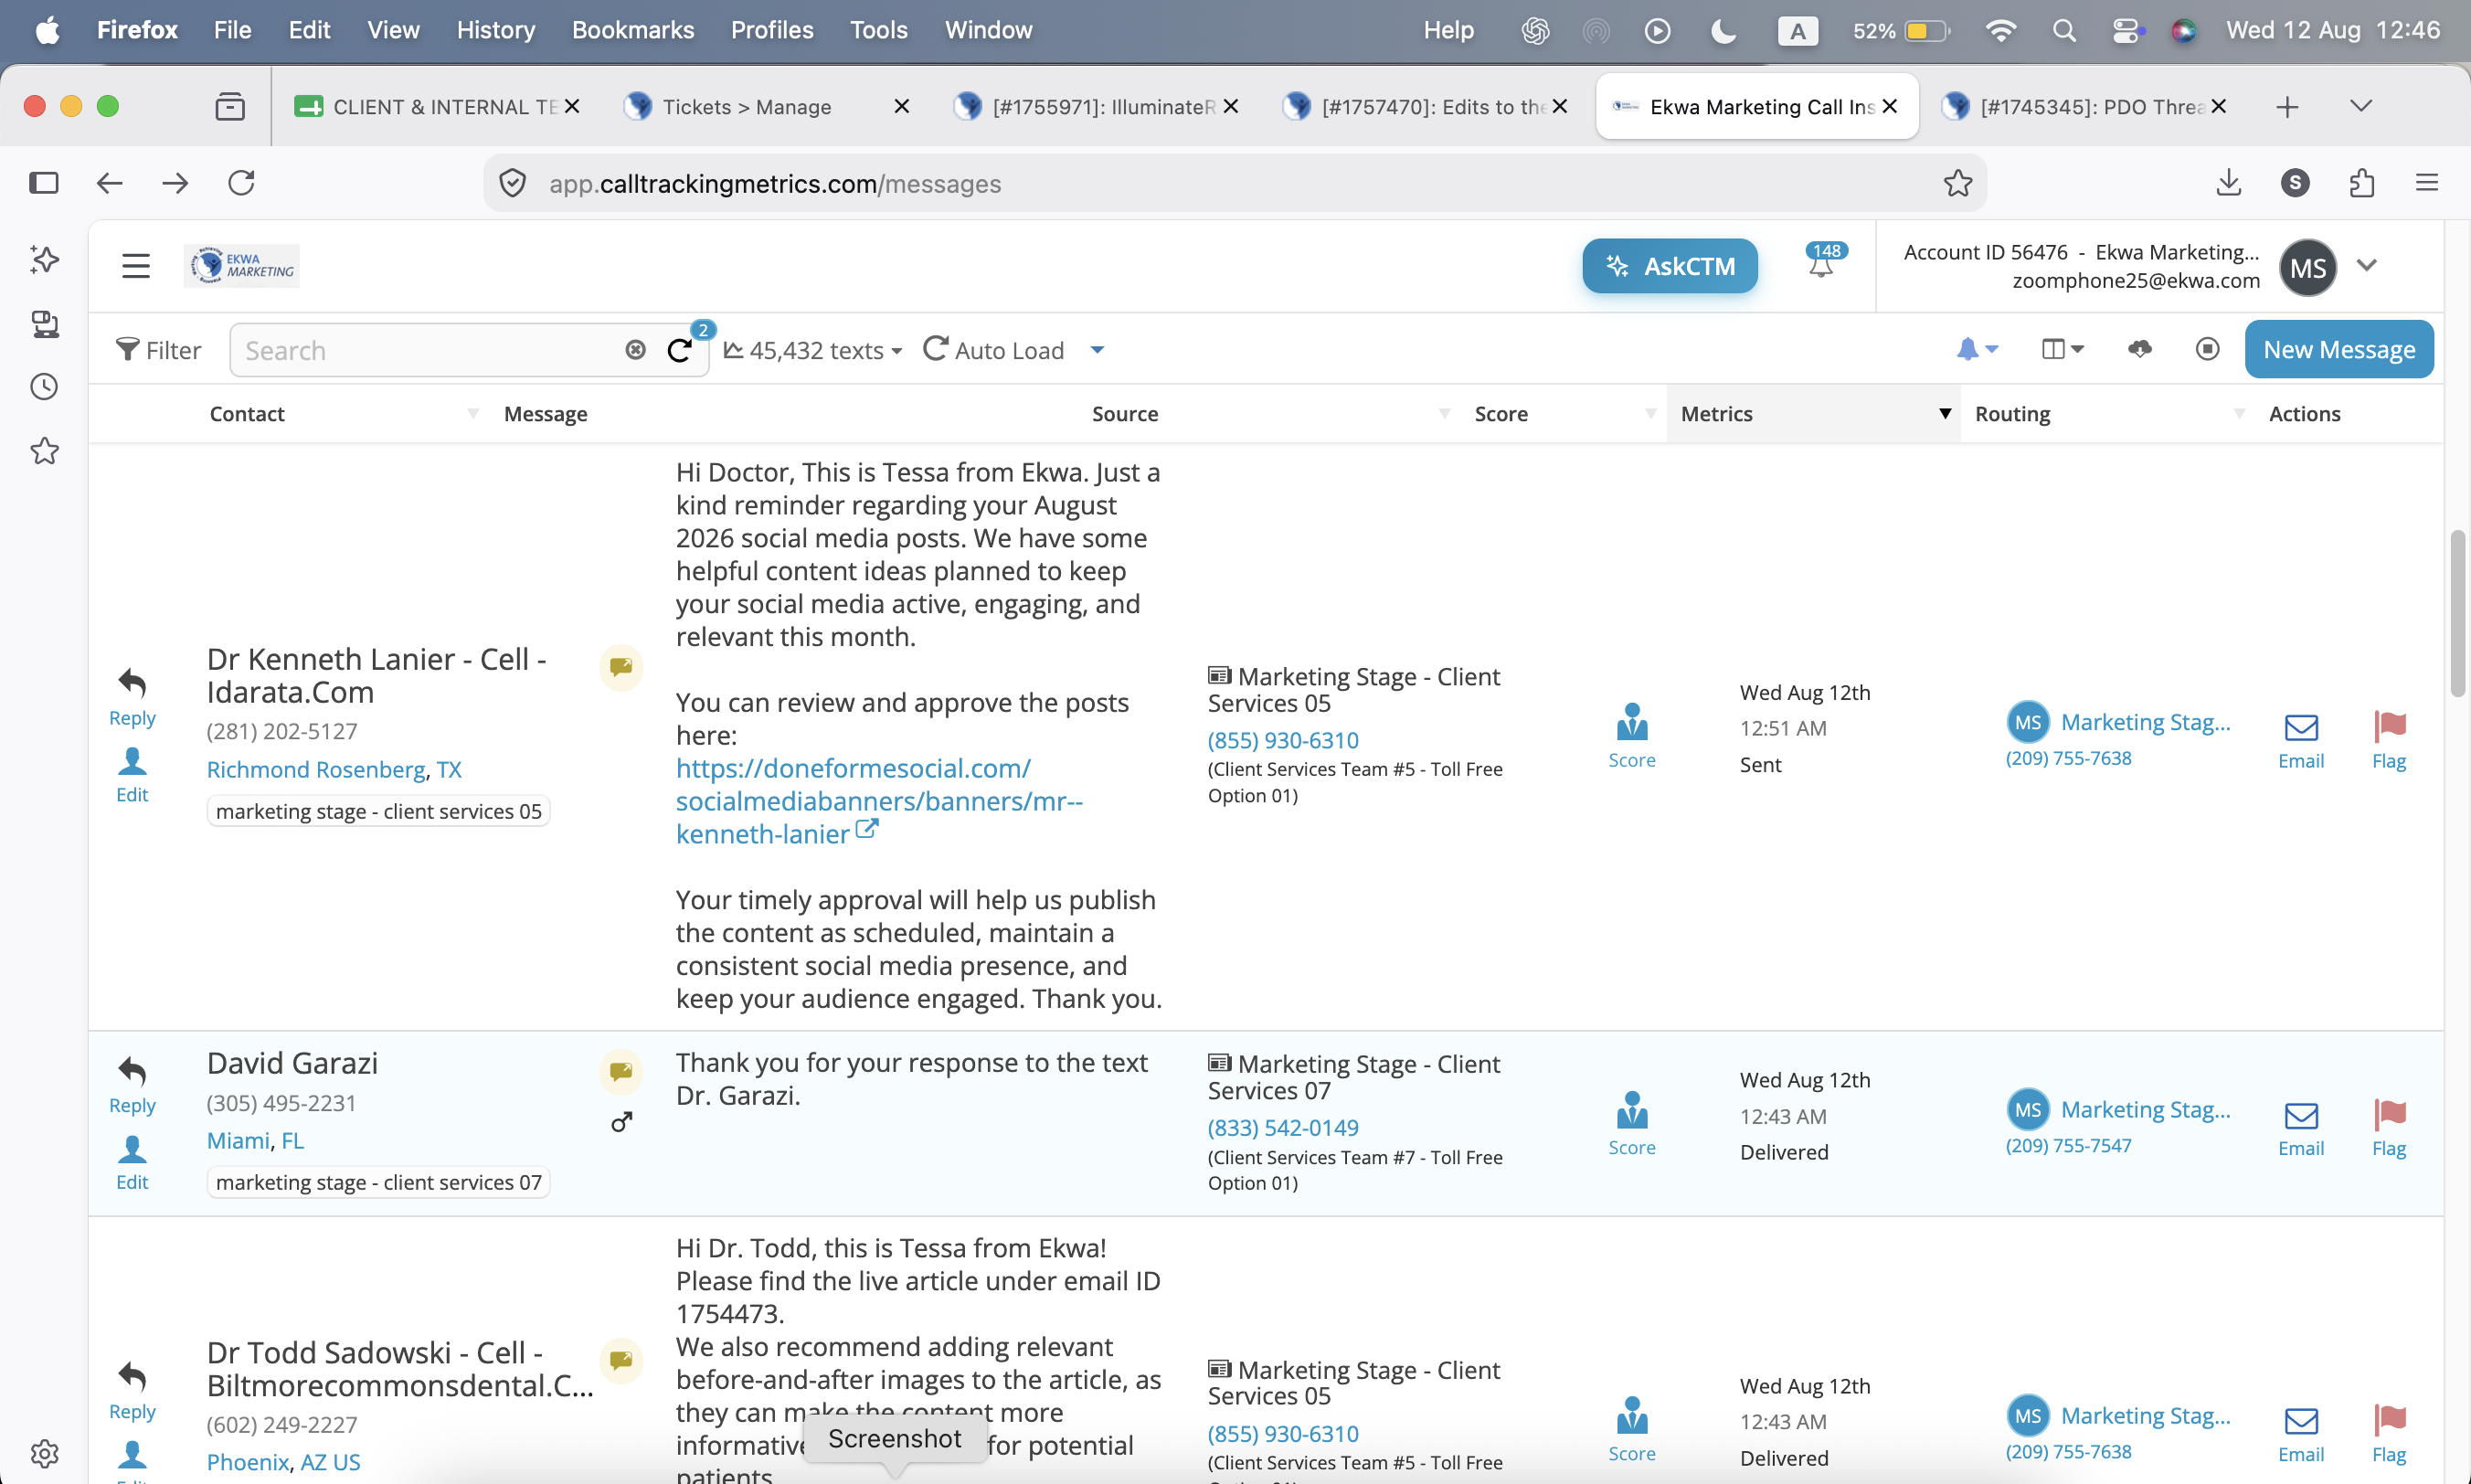Screen dimensions: 2471x1484
Task: Open Firefox downloads panel
Action: tap(2228, 183)
